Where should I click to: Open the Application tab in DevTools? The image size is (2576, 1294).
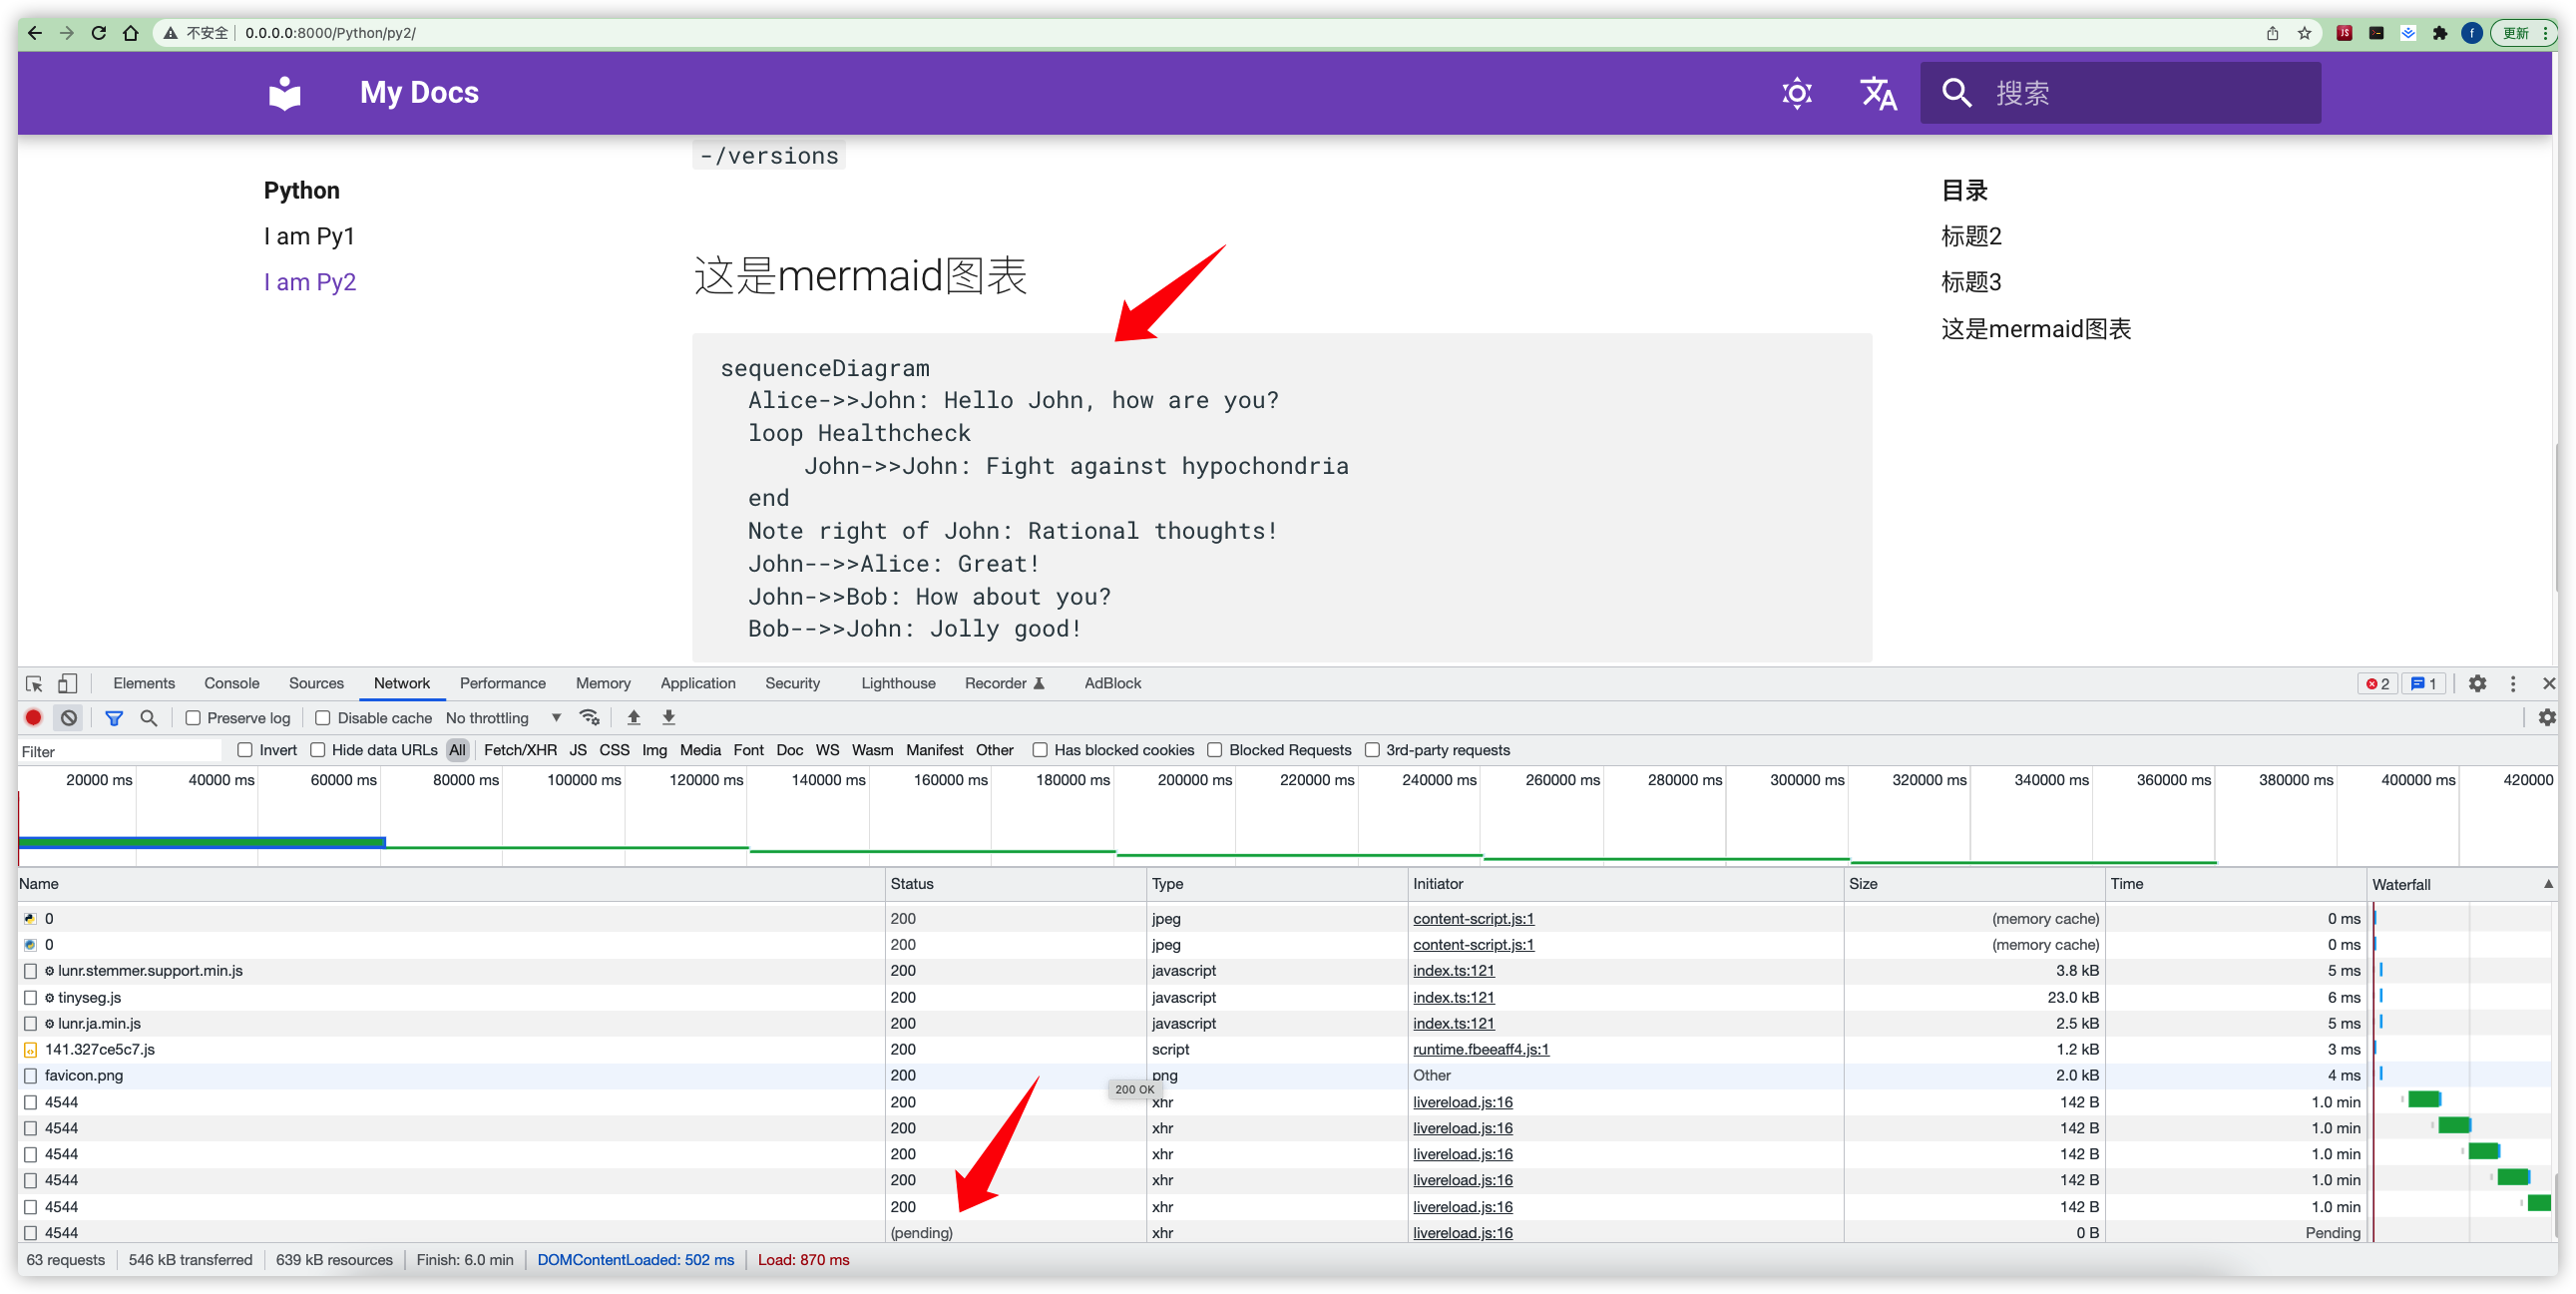coord(697,683)
